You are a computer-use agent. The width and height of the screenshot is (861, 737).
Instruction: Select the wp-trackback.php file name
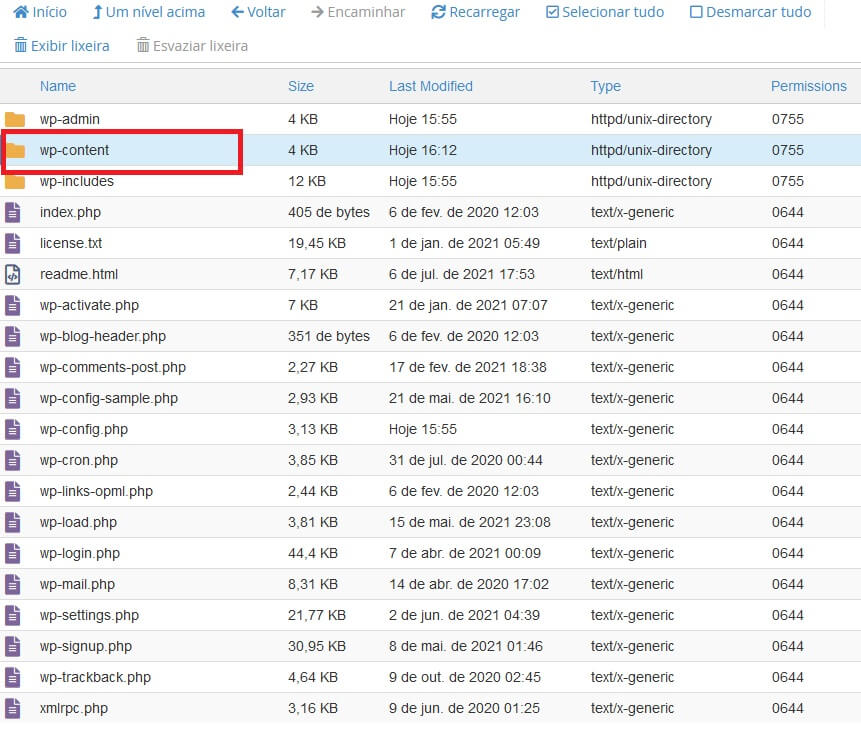(x=96, y=678)
